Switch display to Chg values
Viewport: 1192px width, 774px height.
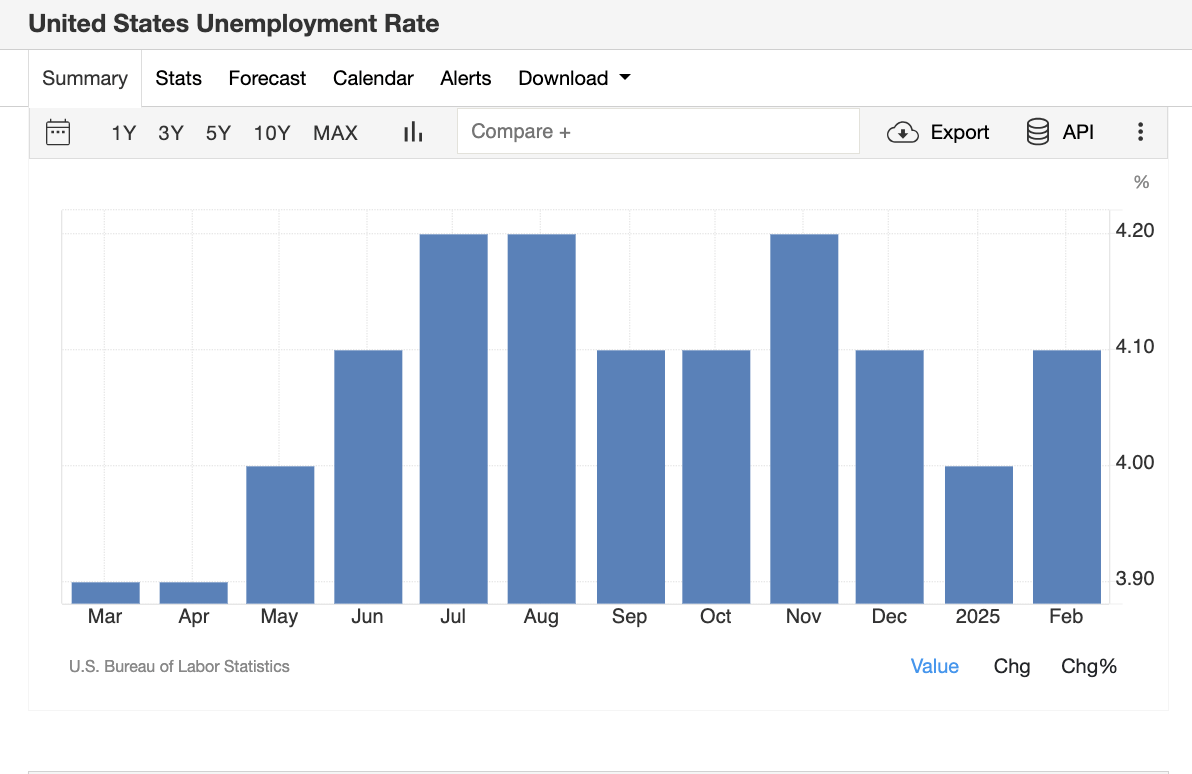1011,666
